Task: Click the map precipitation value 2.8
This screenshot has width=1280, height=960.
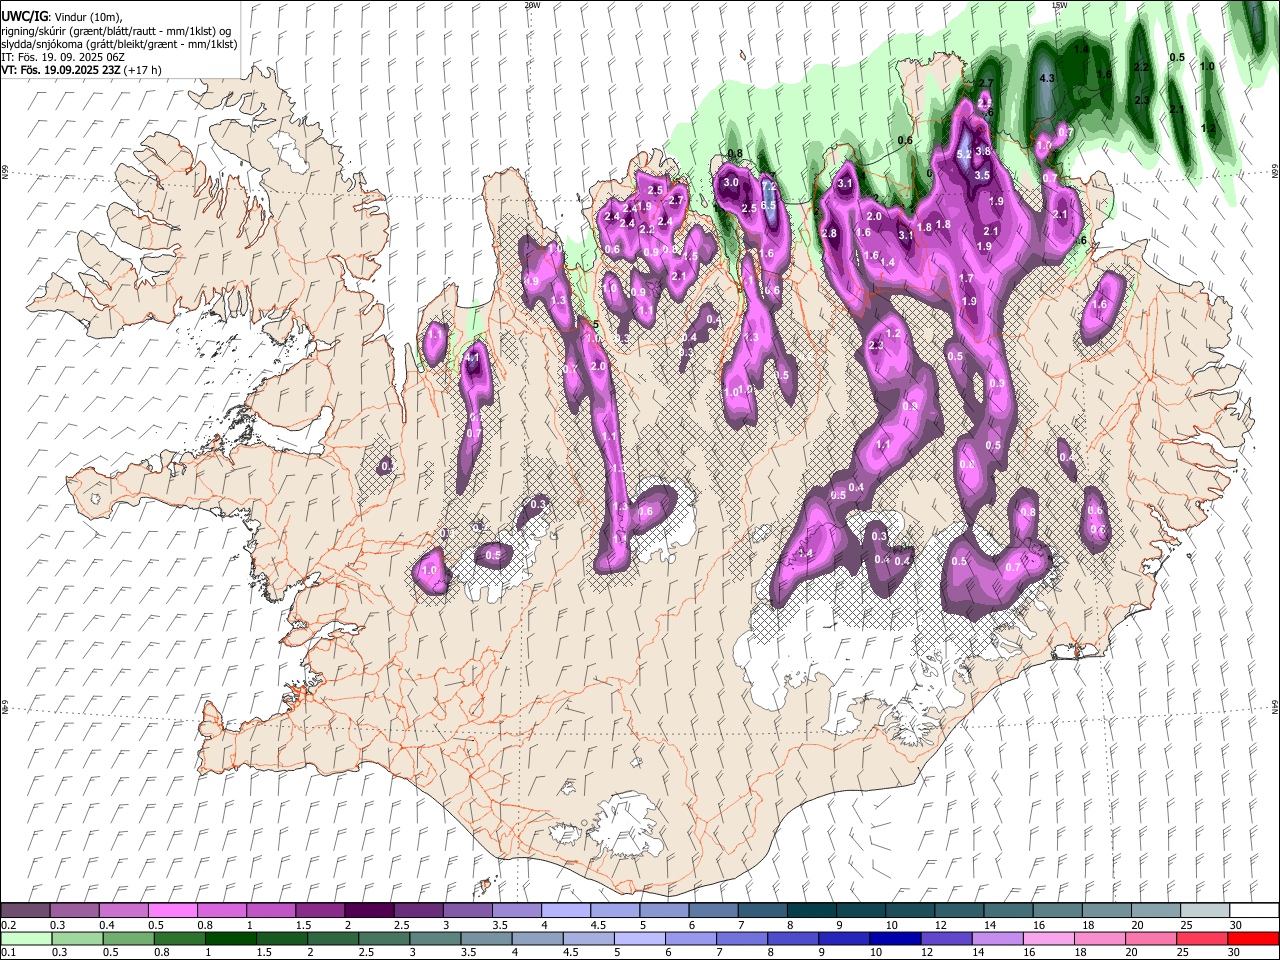Action: tap(829, 233)
